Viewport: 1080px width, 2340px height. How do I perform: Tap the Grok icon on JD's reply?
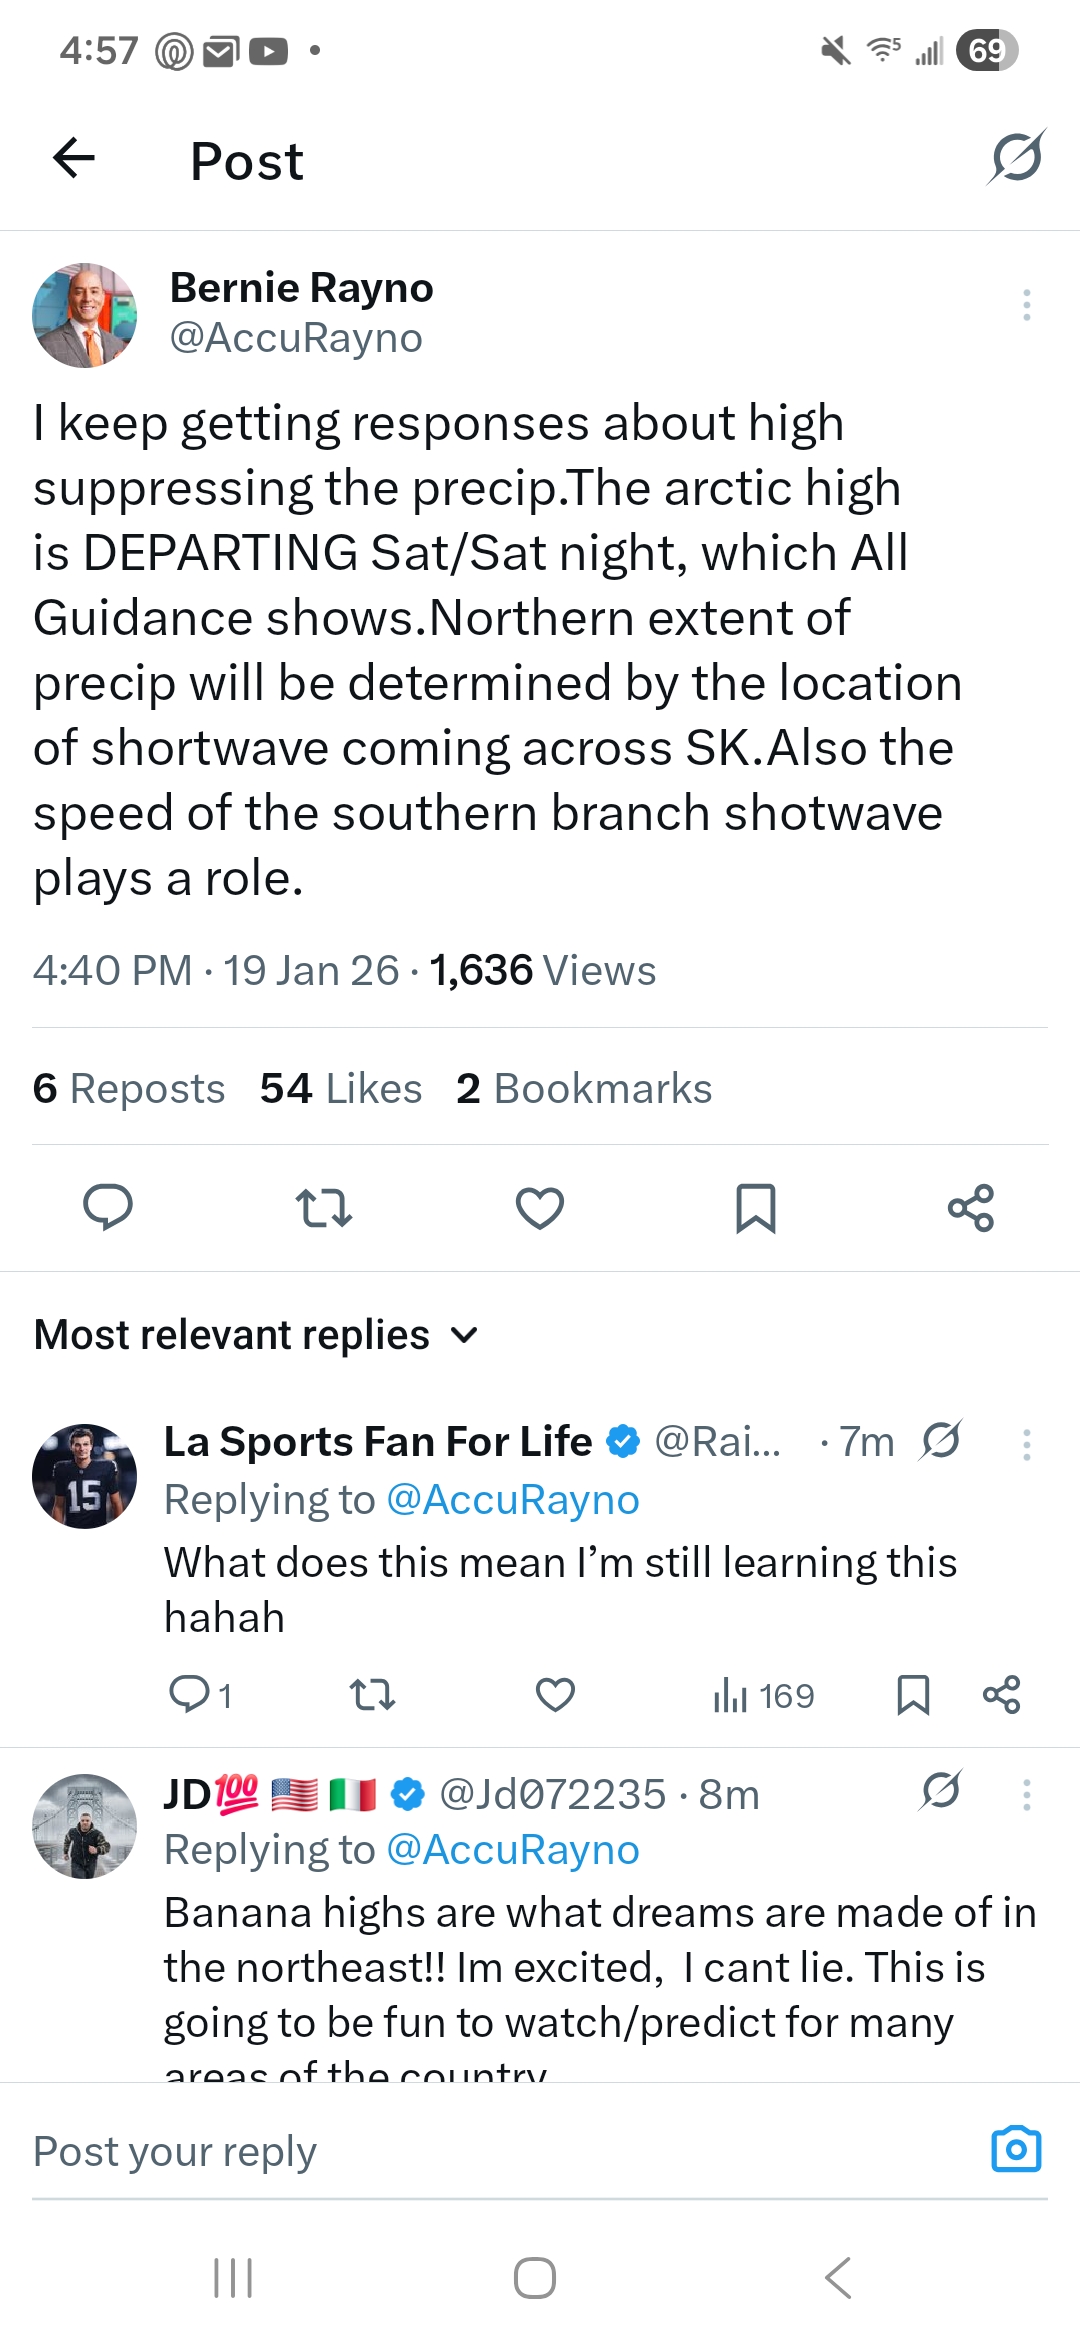coord(941,1791)
